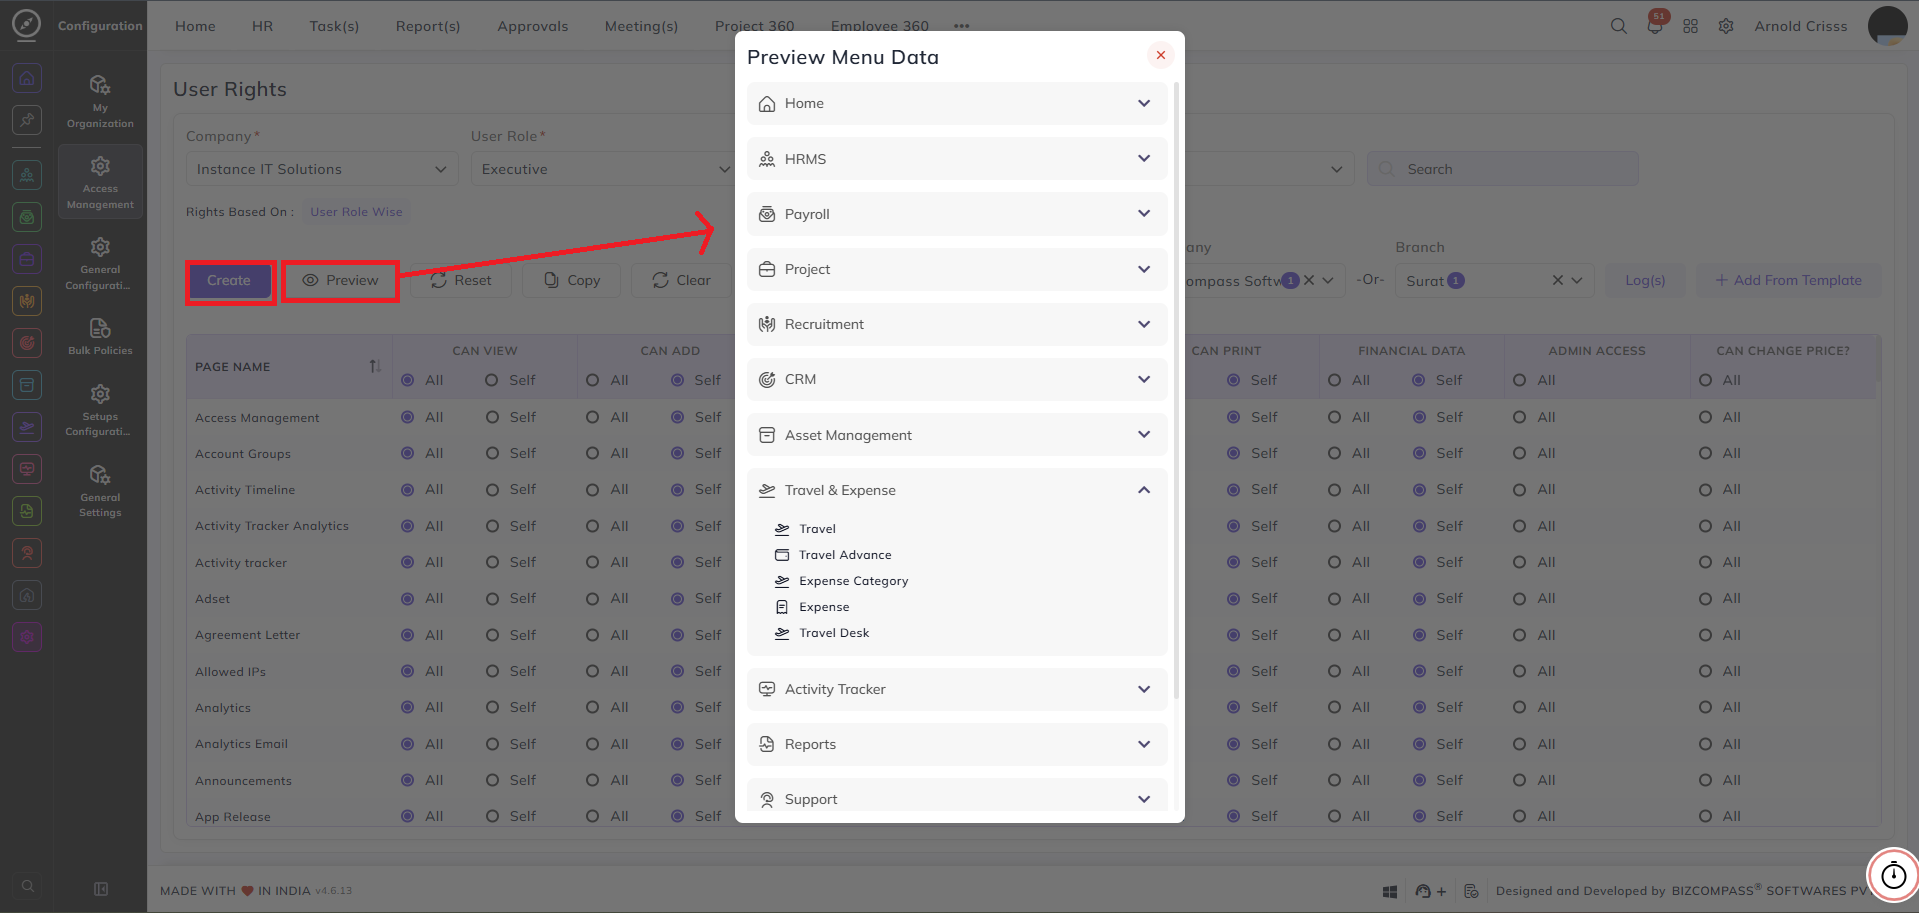Click the My Organization icon in sidebar
The height and width of the screenshot is (913, 1919).
click(x=100, y=84)
